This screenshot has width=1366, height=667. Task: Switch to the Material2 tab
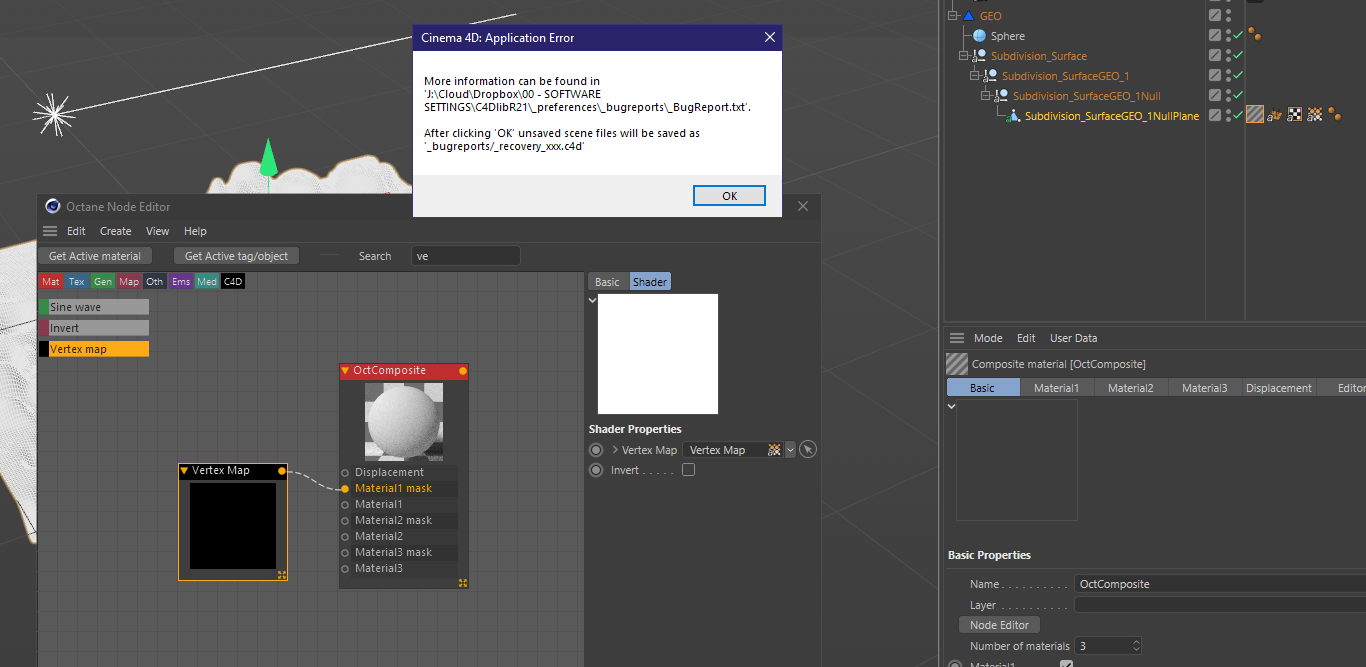[1131, 388]
